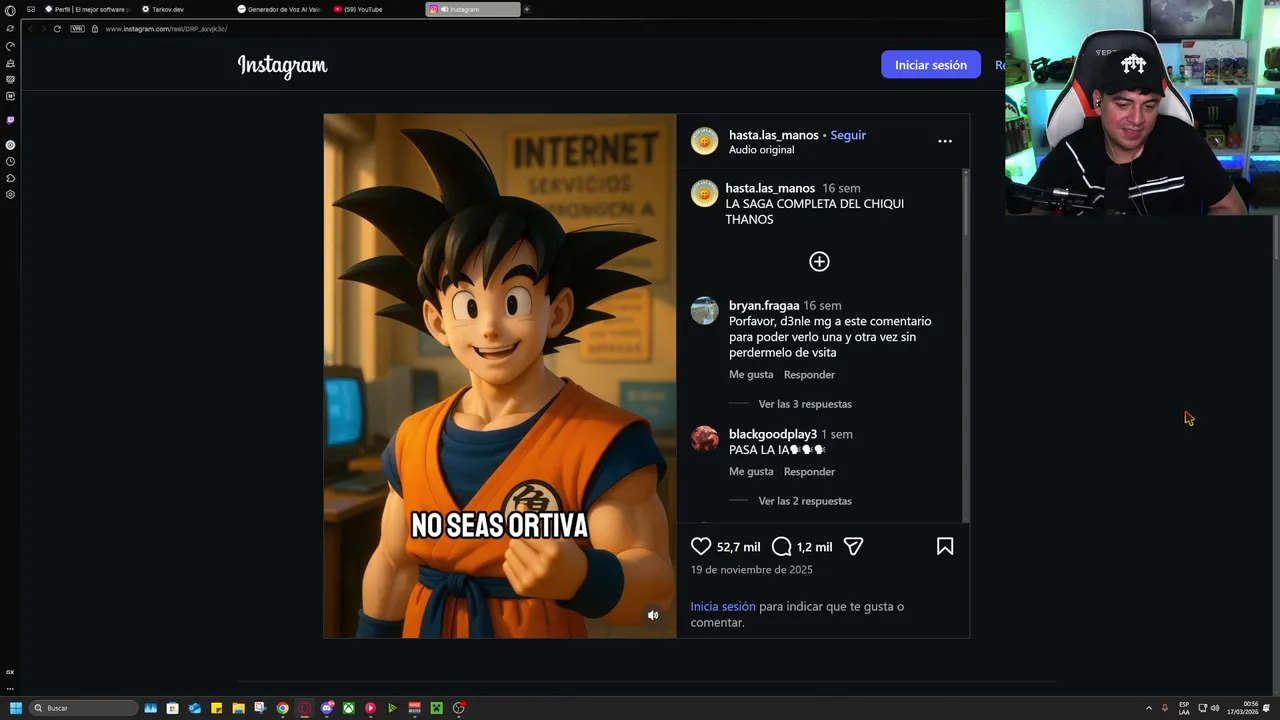1280x720 pixels.
Task: Open bryan.fragaa profile picture
Action: pos(704,310)
